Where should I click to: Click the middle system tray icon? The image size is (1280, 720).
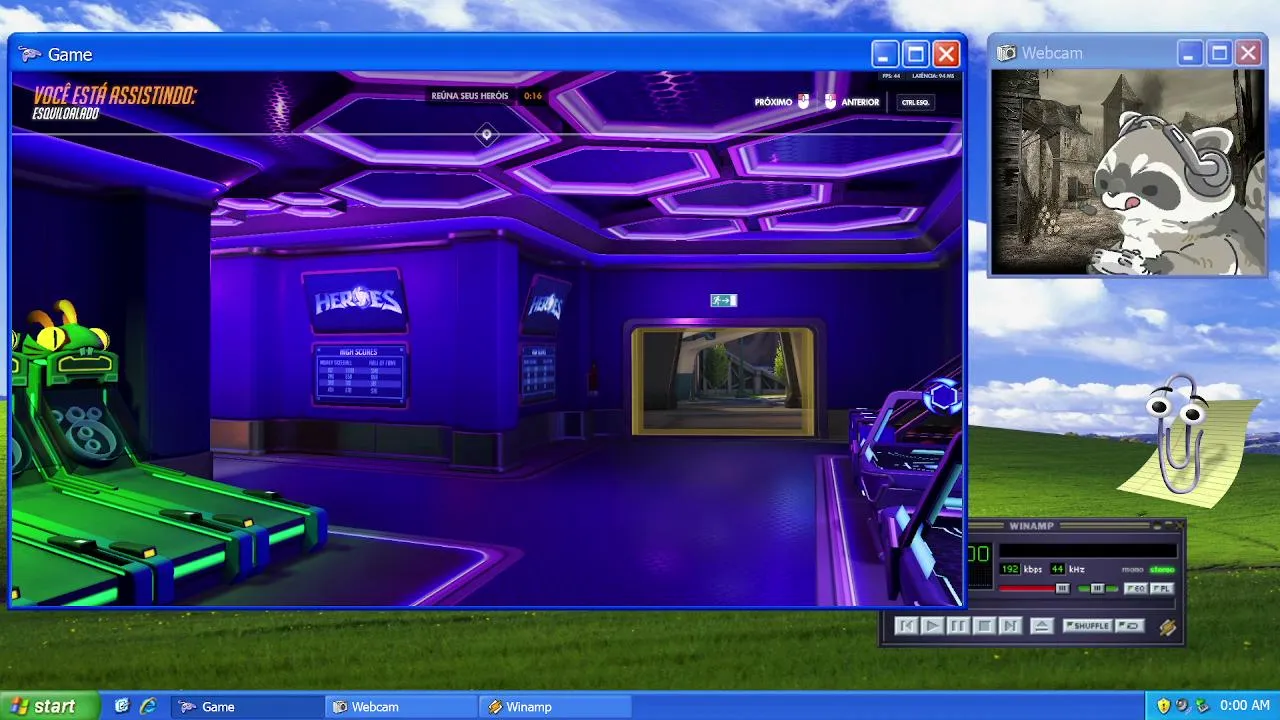[1182, 706]
